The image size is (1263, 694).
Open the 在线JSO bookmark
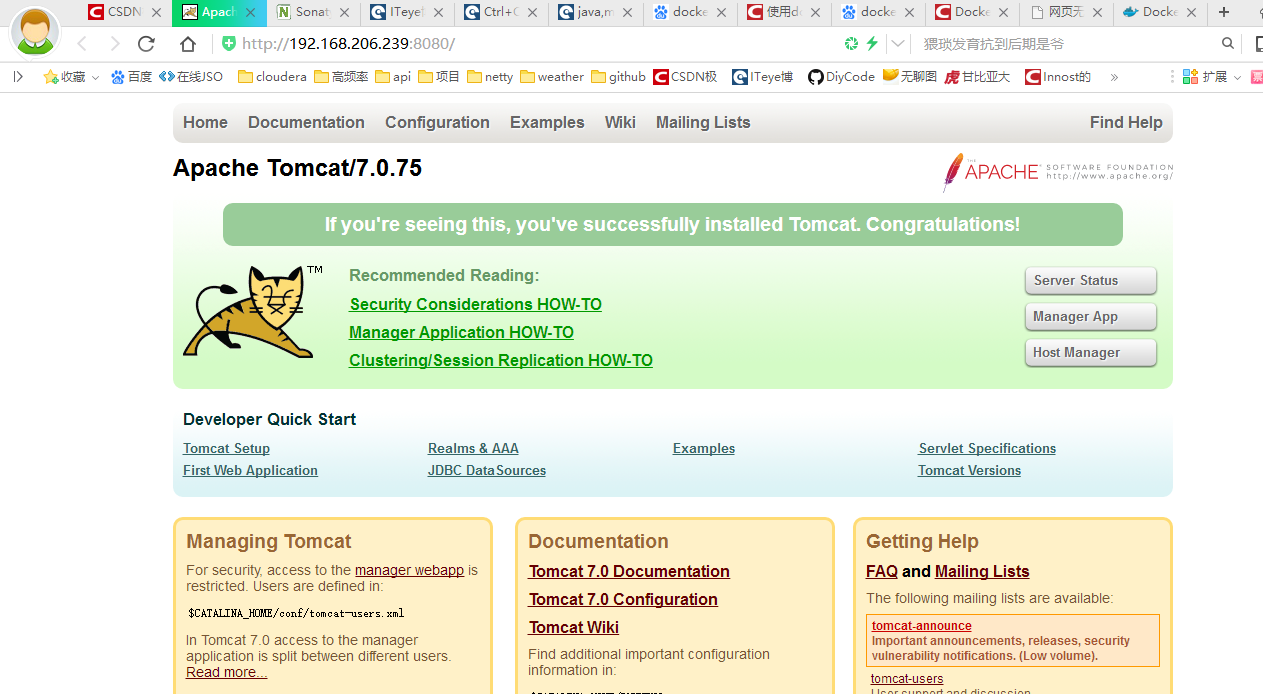pyautogui.click(x=191, y=77)
